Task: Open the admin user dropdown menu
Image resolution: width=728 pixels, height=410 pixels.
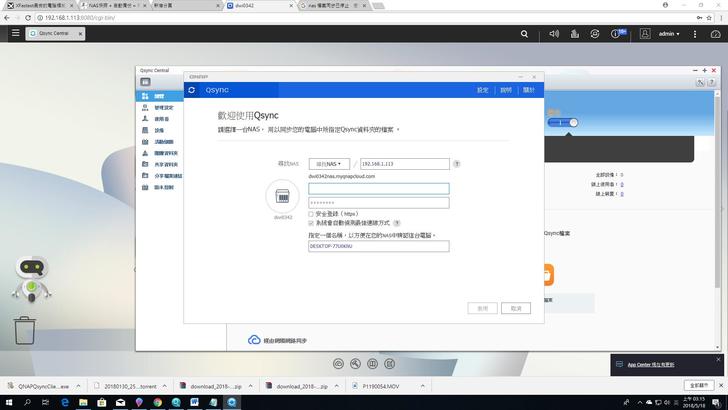Action: click(669, 33)
